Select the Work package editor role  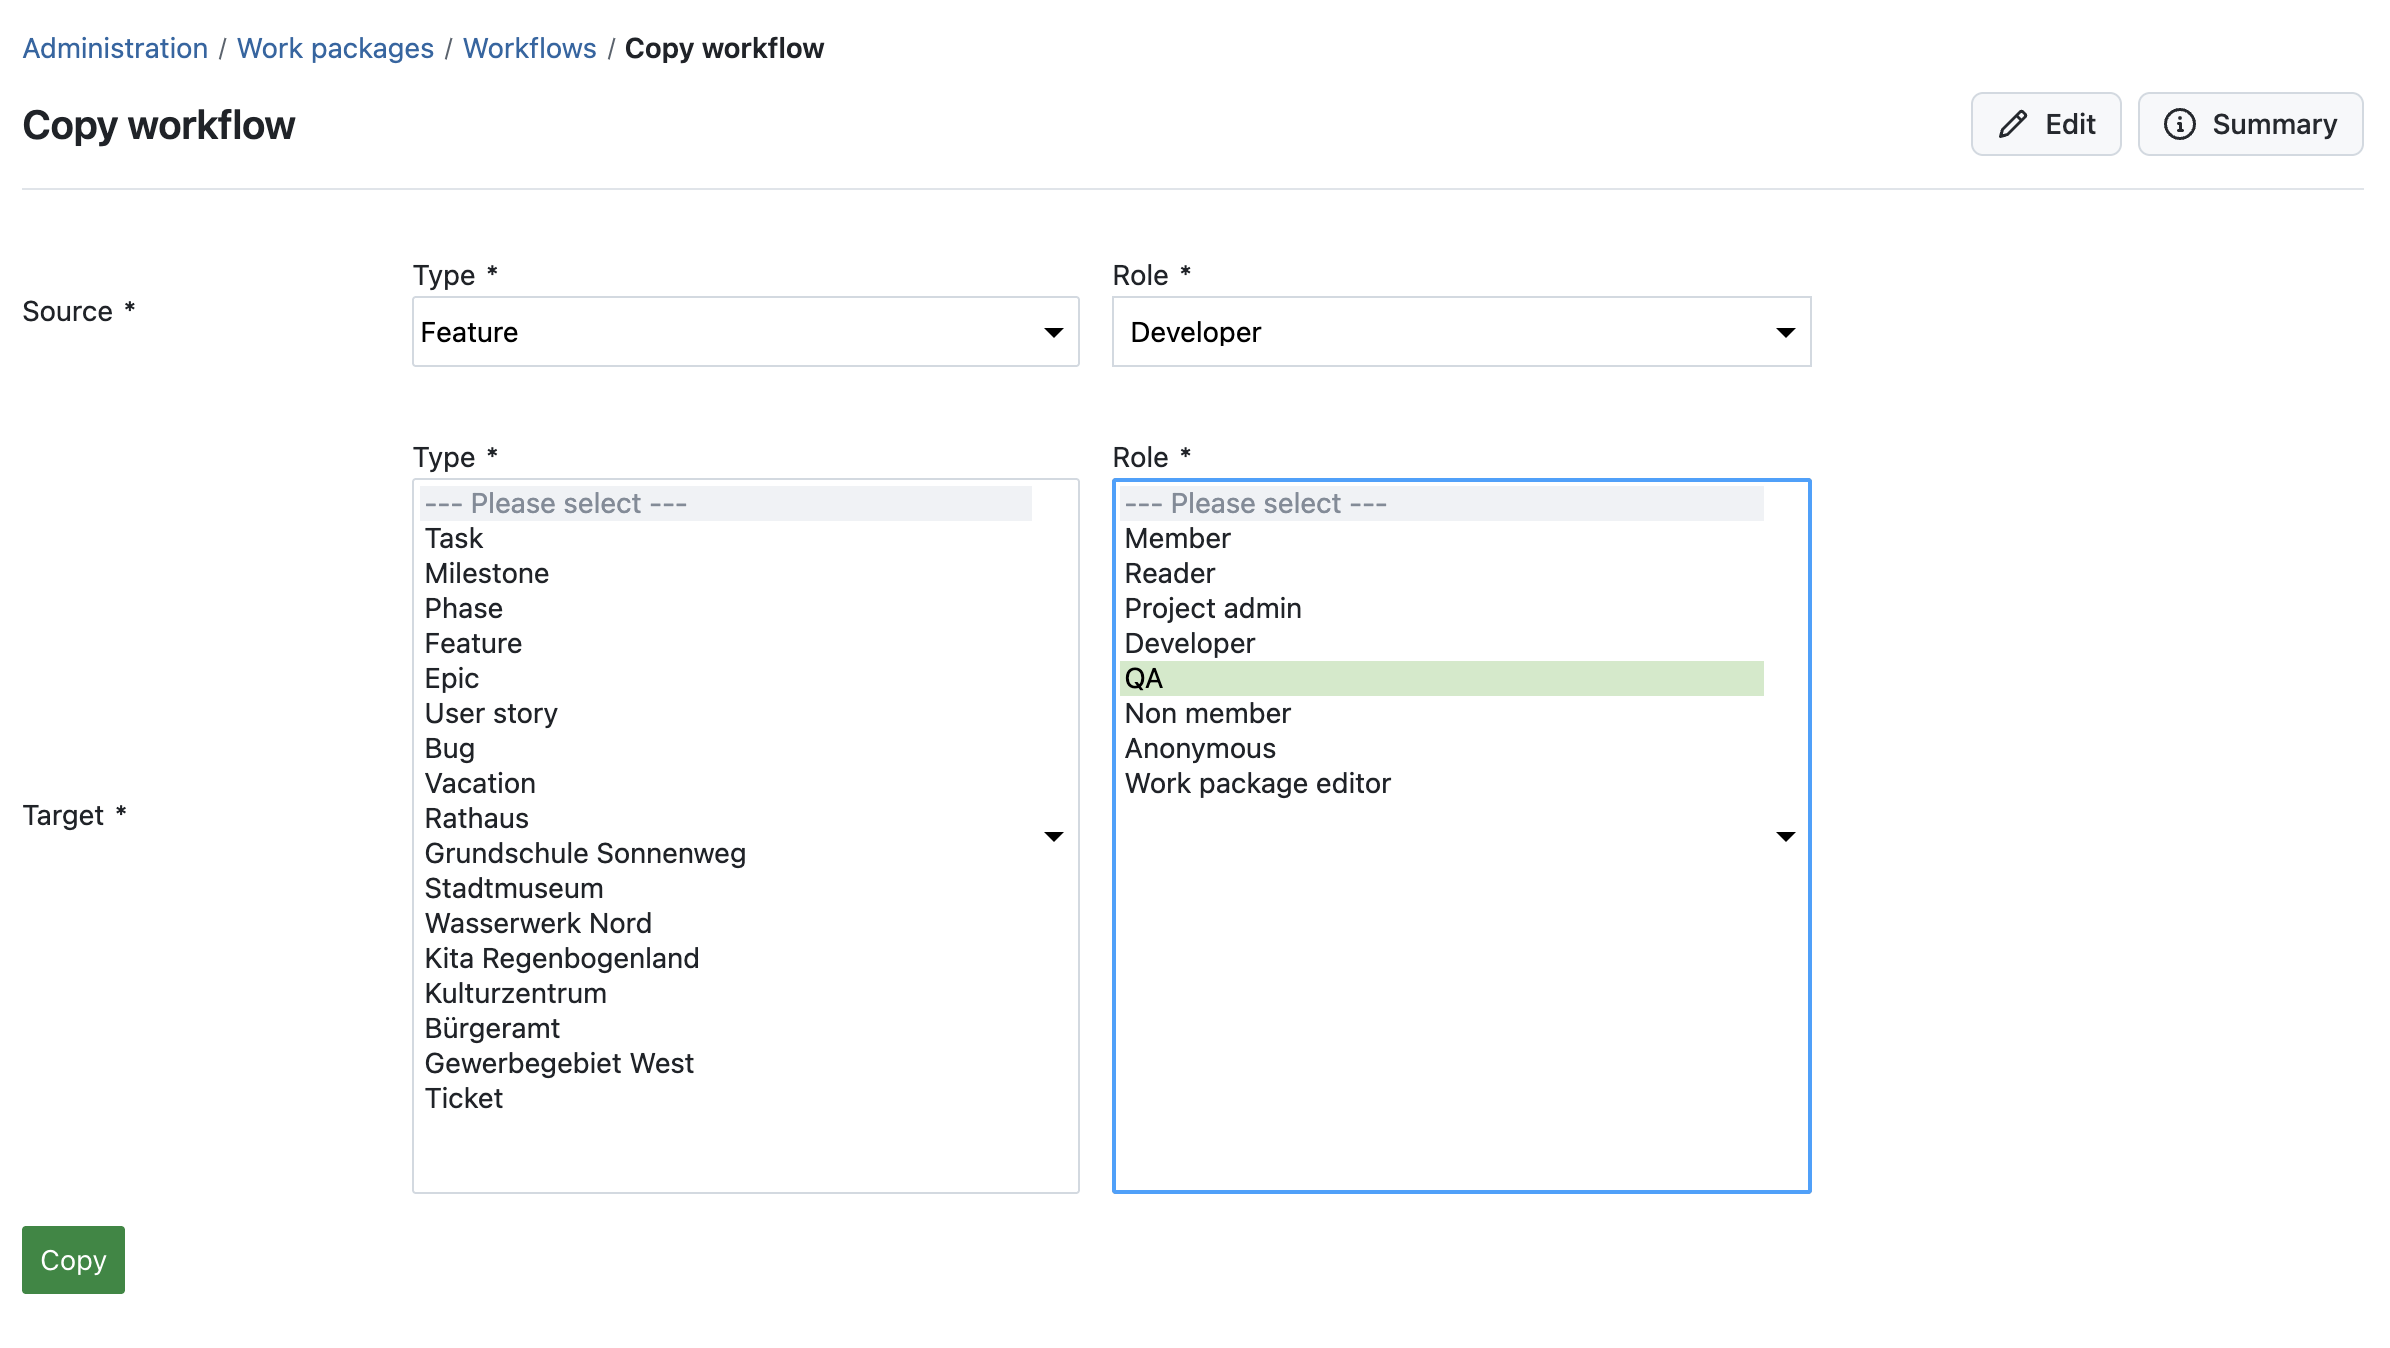pos(1257,783)
